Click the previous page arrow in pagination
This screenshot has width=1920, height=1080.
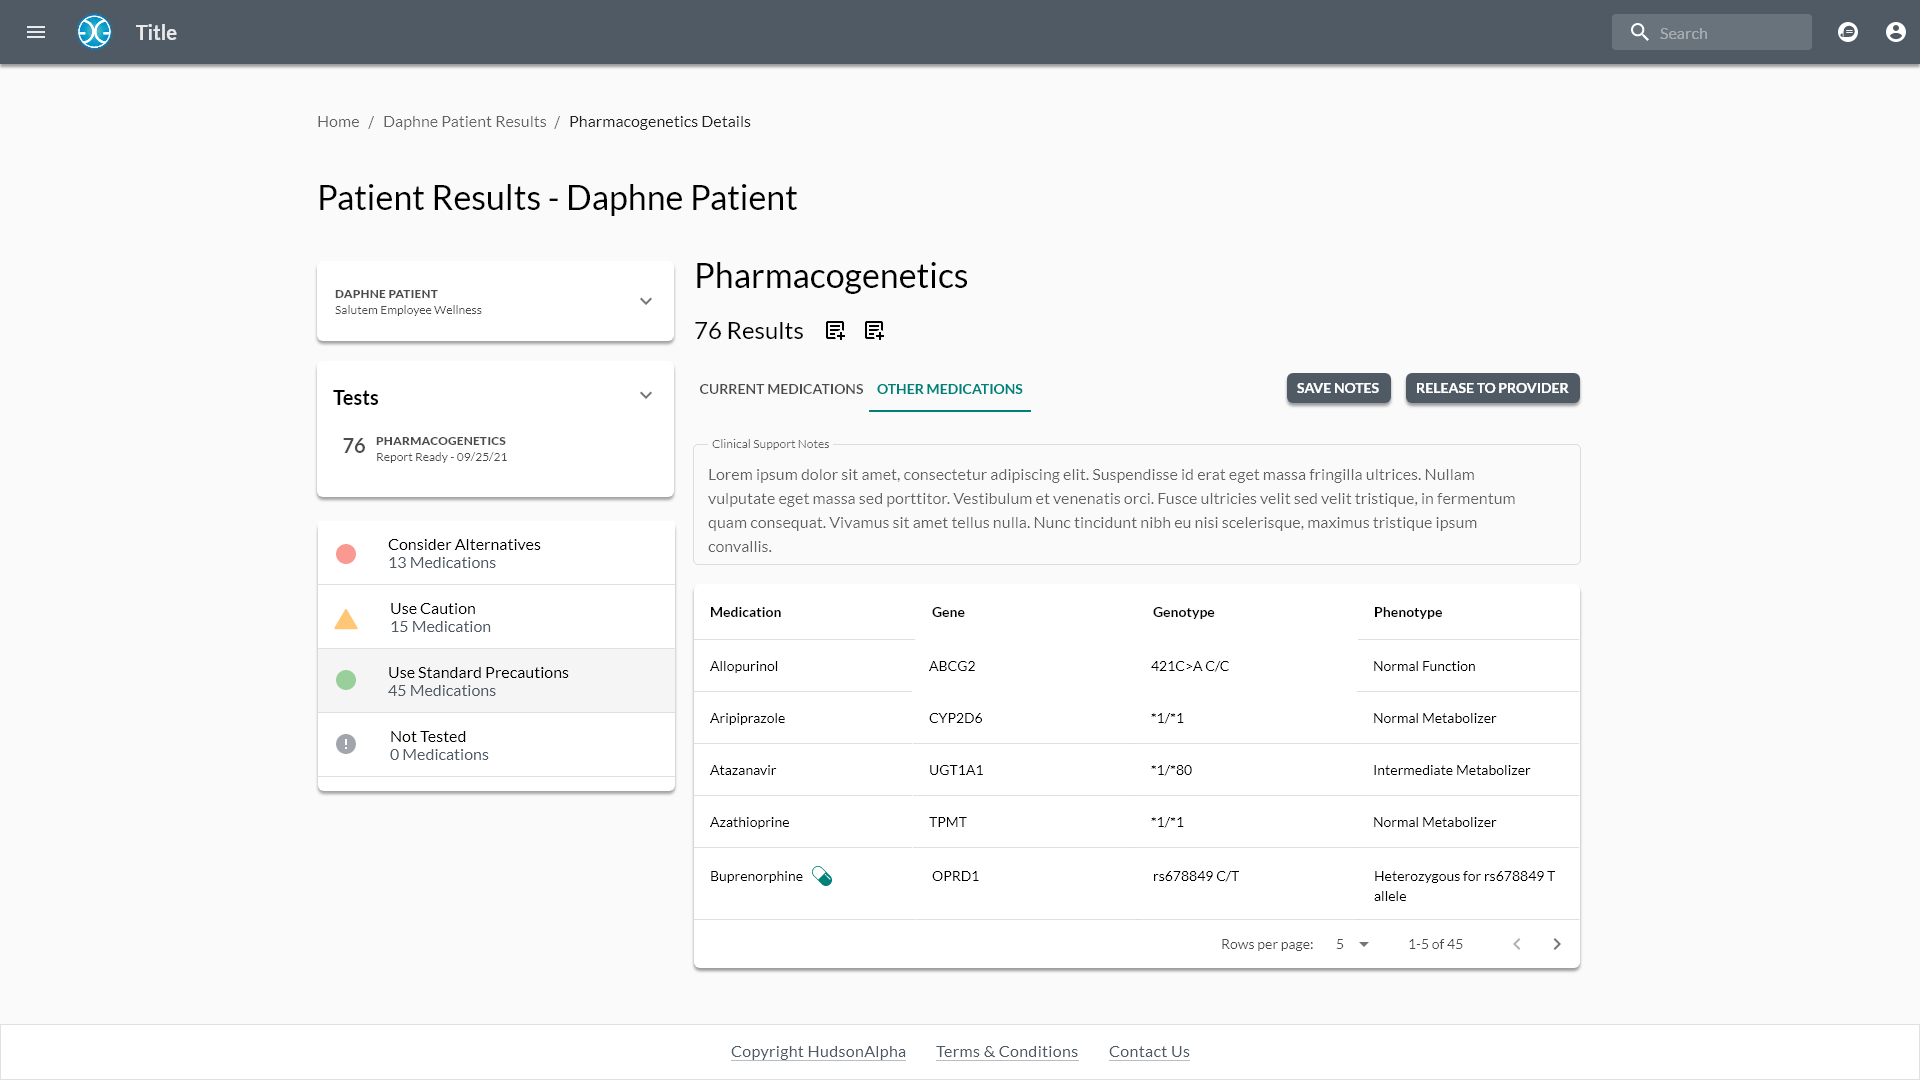[1517, 944]
